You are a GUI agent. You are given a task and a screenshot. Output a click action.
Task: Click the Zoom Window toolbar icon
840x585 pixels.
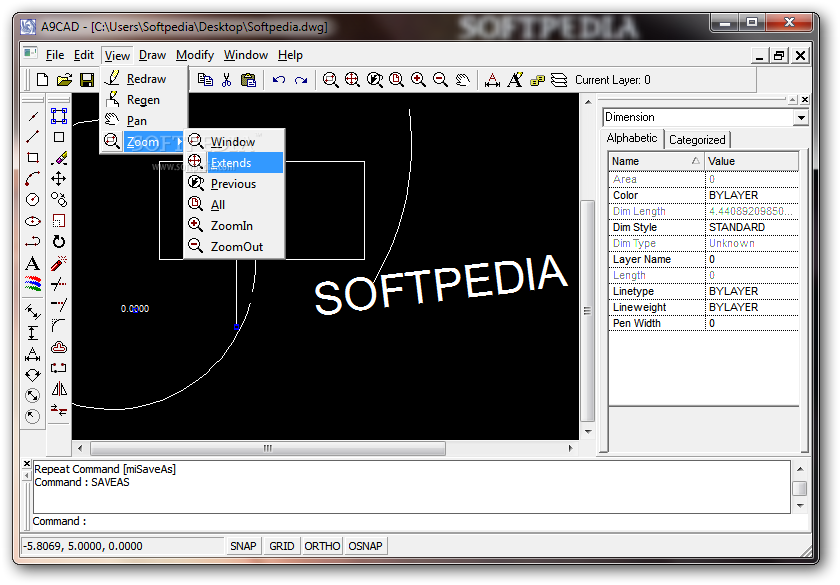pyautogui.click(x=331, y=80)
